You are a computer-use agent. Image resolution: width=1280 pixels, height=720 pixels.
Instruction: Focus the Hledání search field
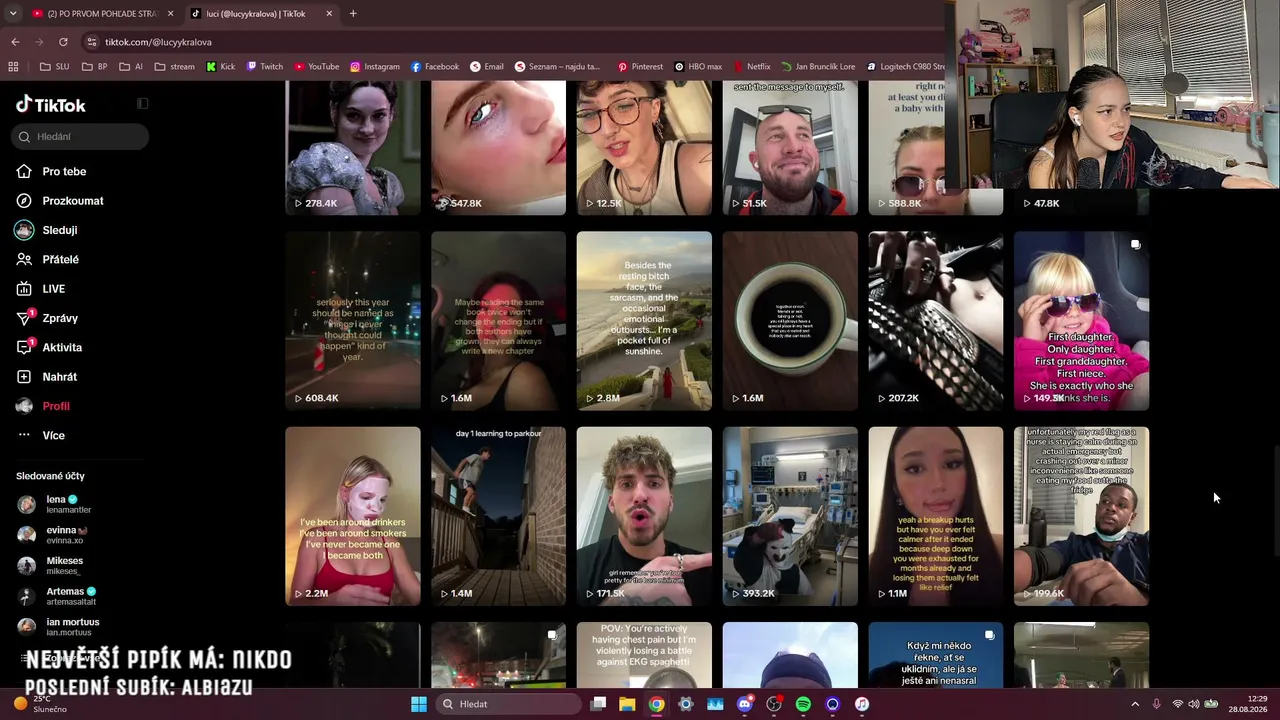81,137
